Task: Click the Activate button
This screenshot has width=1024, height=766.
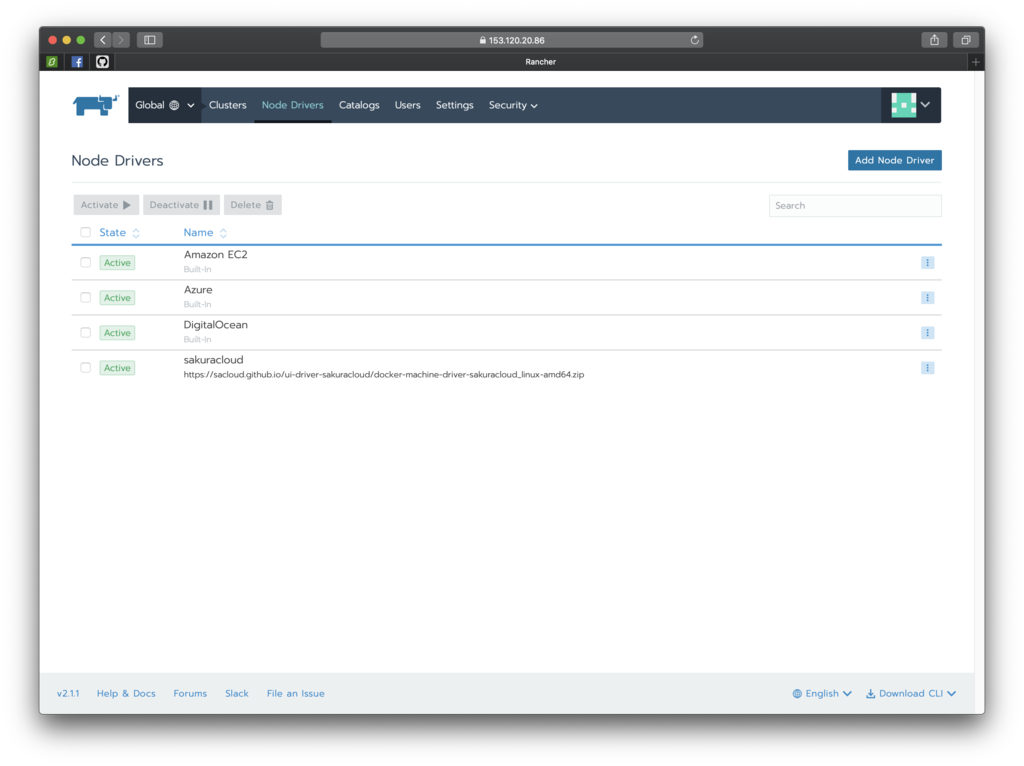Action: [x=106, y=205]
